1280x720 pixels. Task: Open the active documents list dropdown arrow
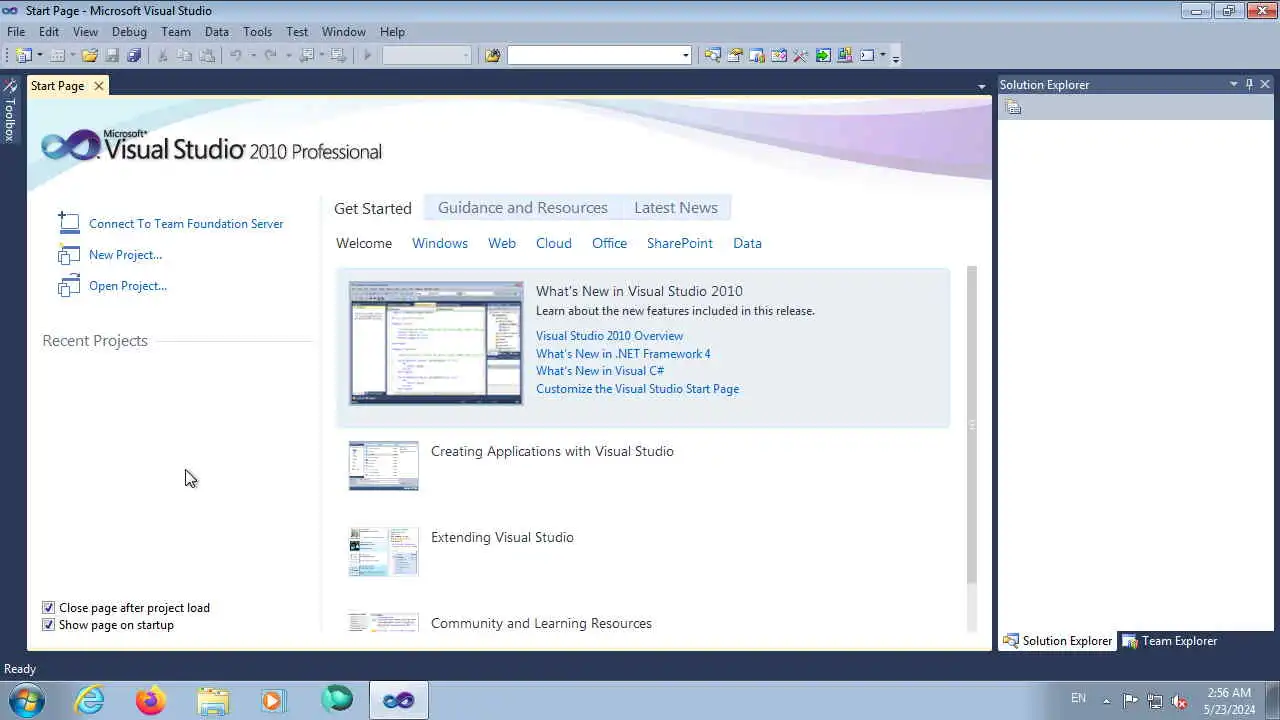[x=982, y=87]
